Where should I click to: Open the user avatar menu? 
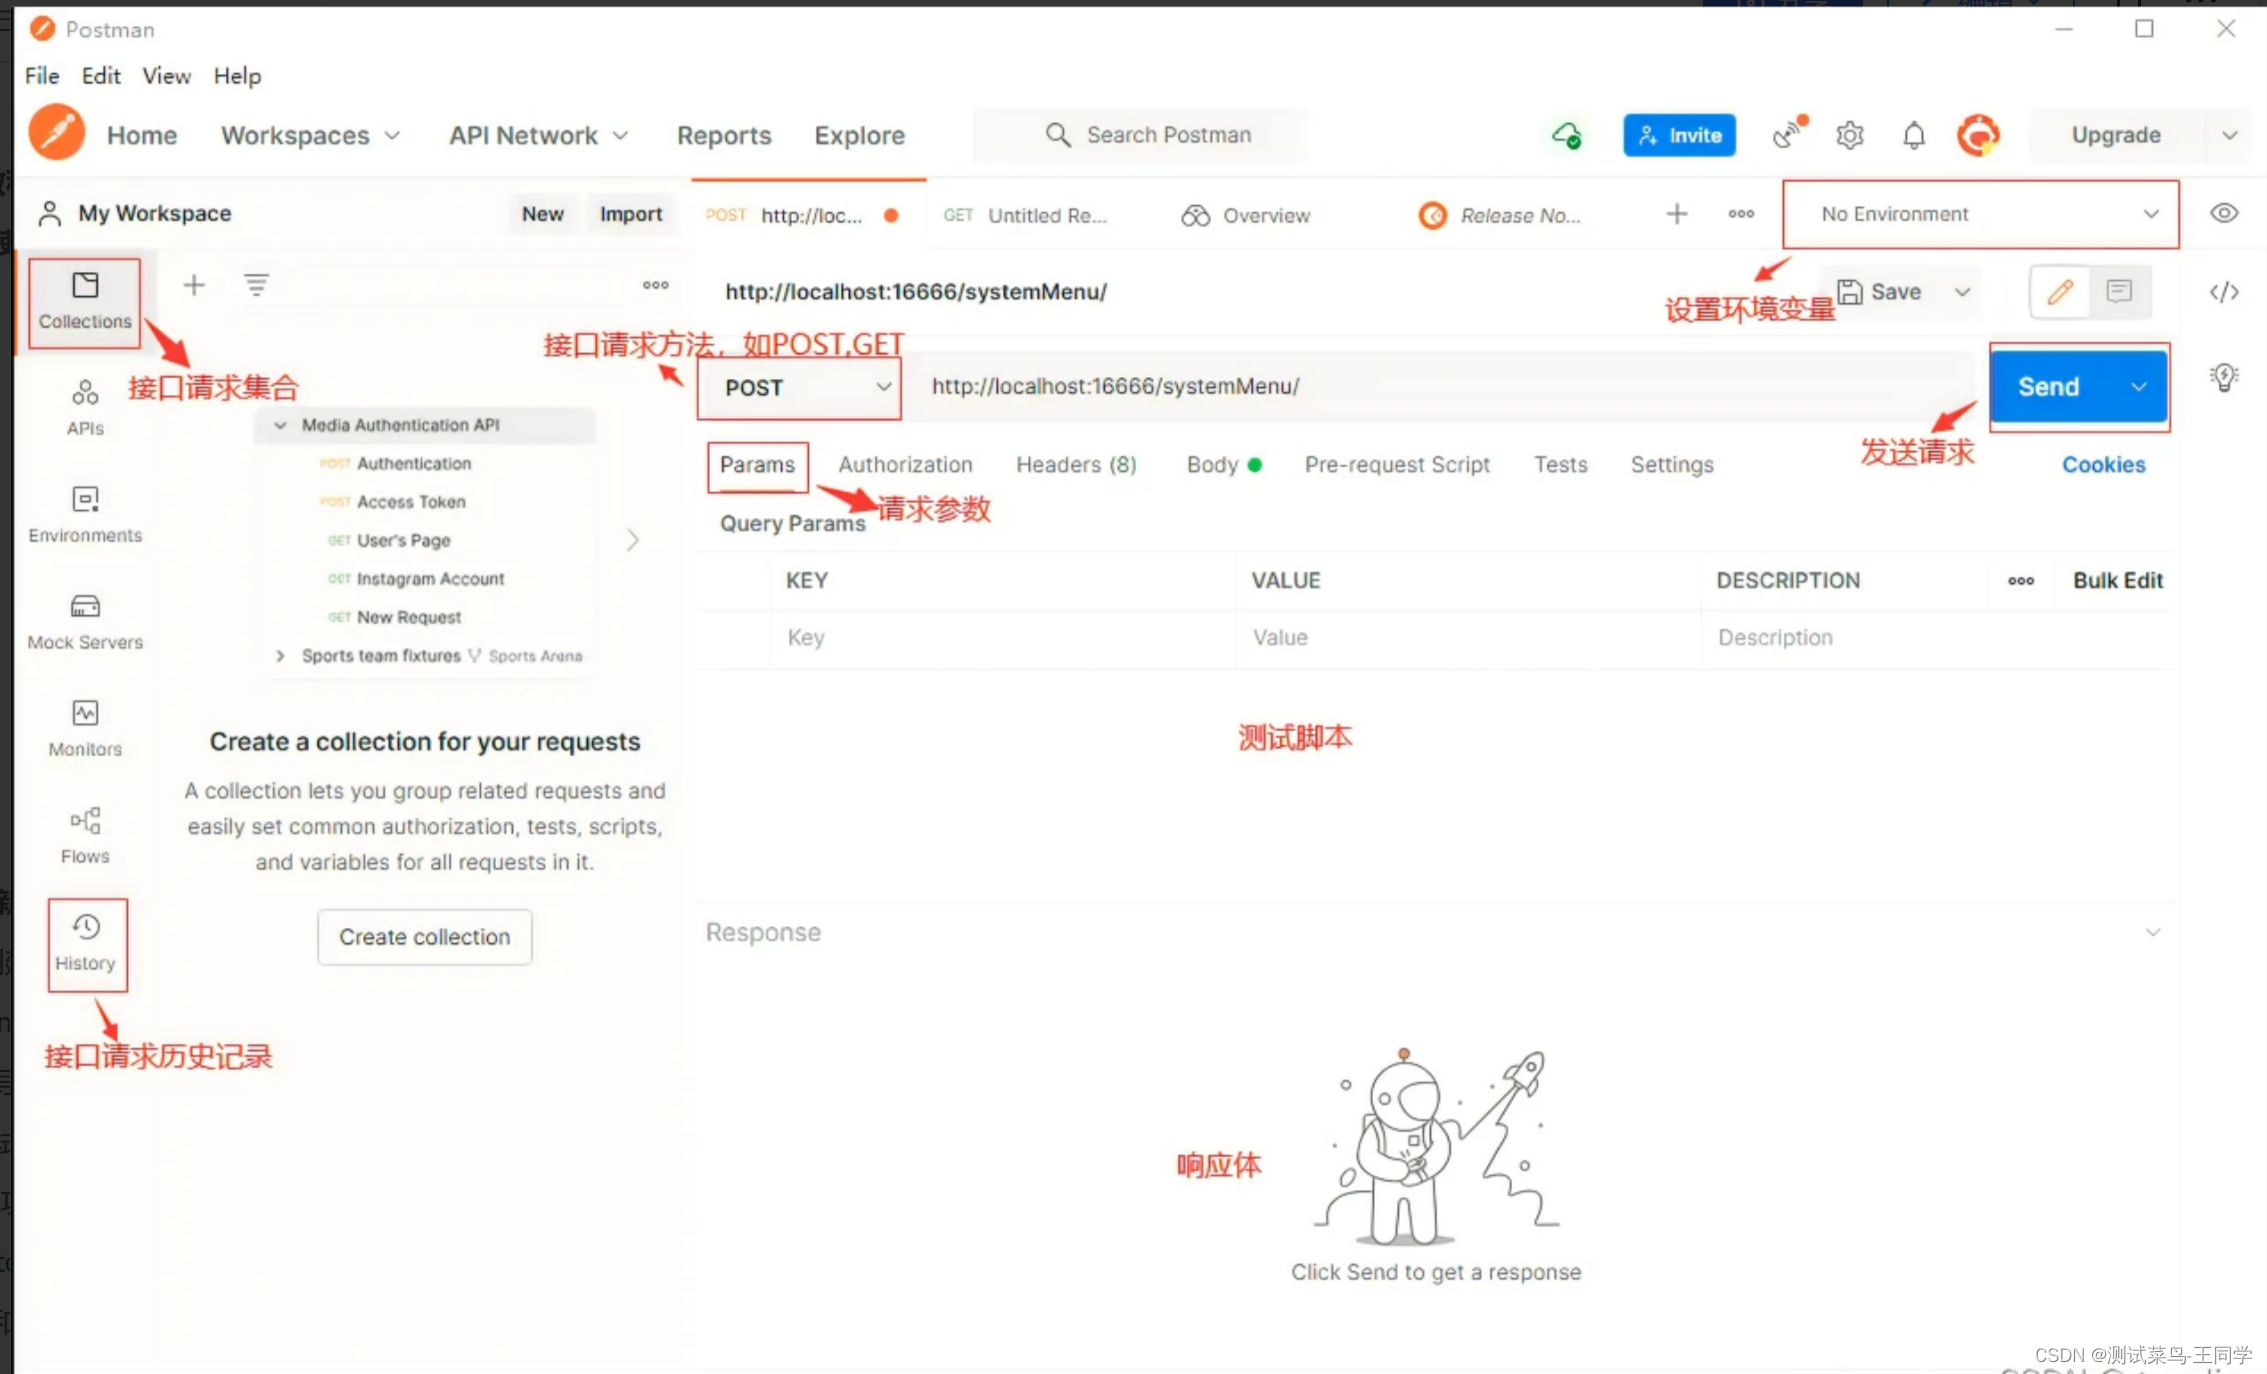pos(1978,135)
